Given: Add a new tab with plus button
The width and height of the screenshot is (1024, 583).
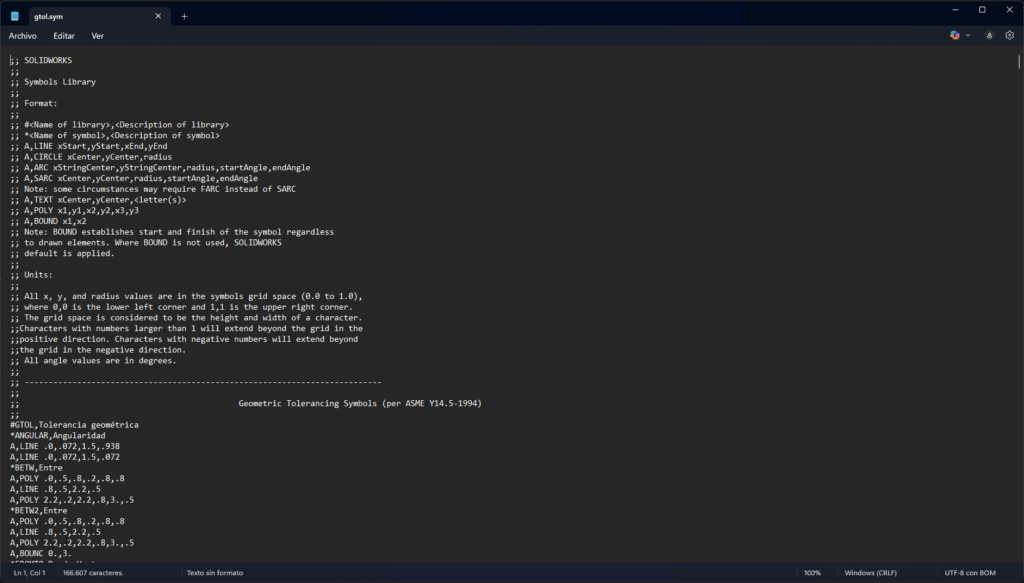Looking at the screenshot, I should [184, 16].
